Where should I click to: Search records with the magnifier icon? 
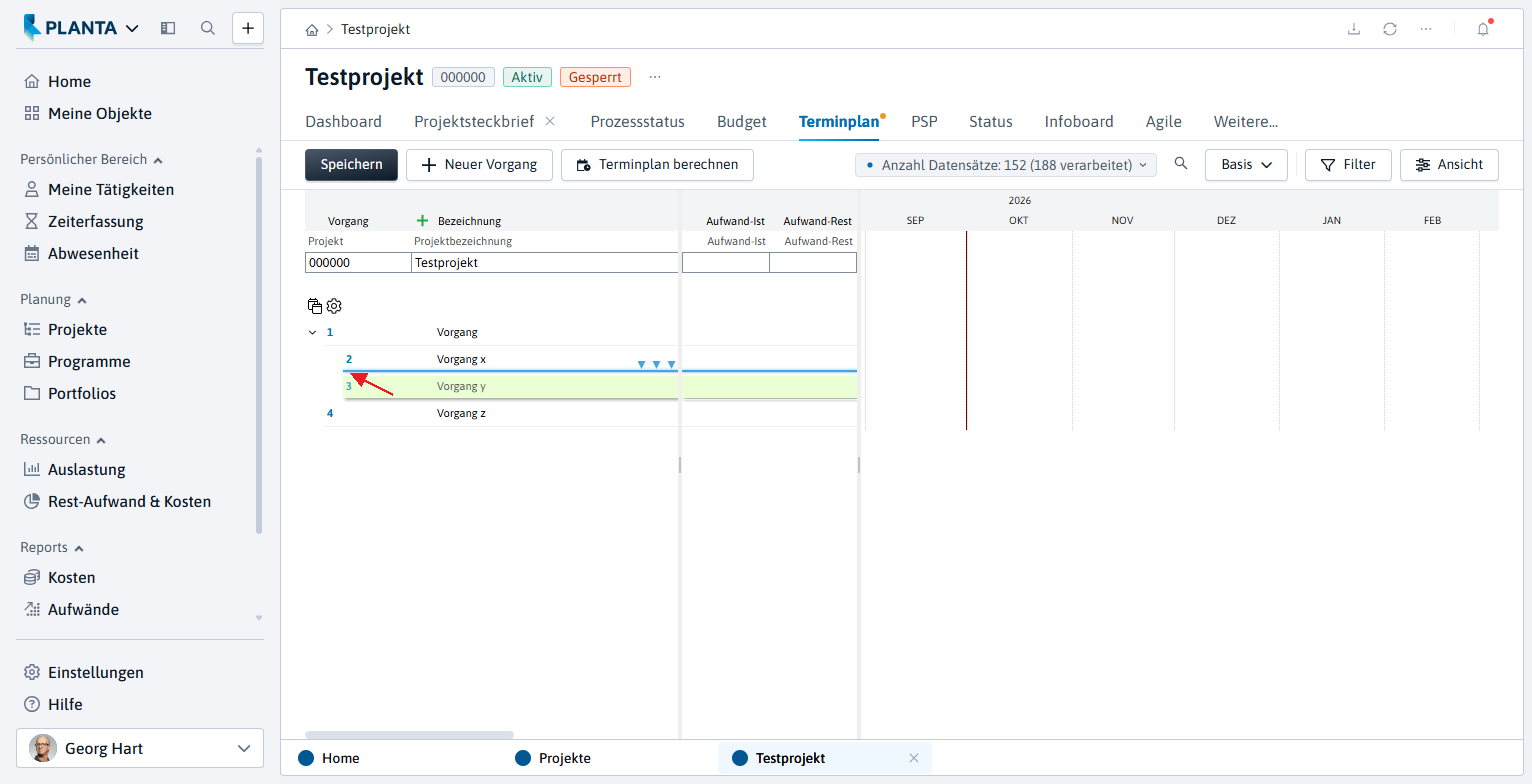click(1181, 164)
